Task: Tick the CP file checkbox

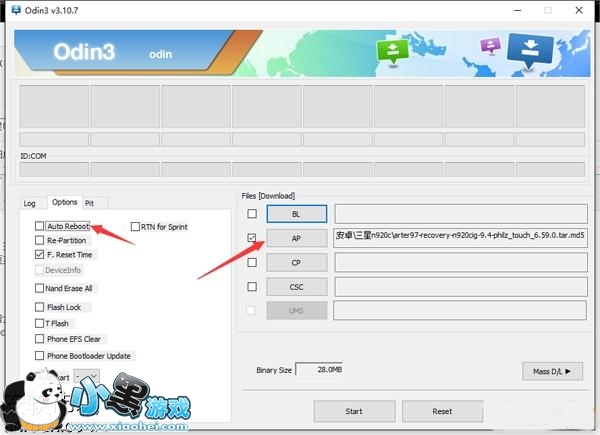Action: click(x=252, y=262)
